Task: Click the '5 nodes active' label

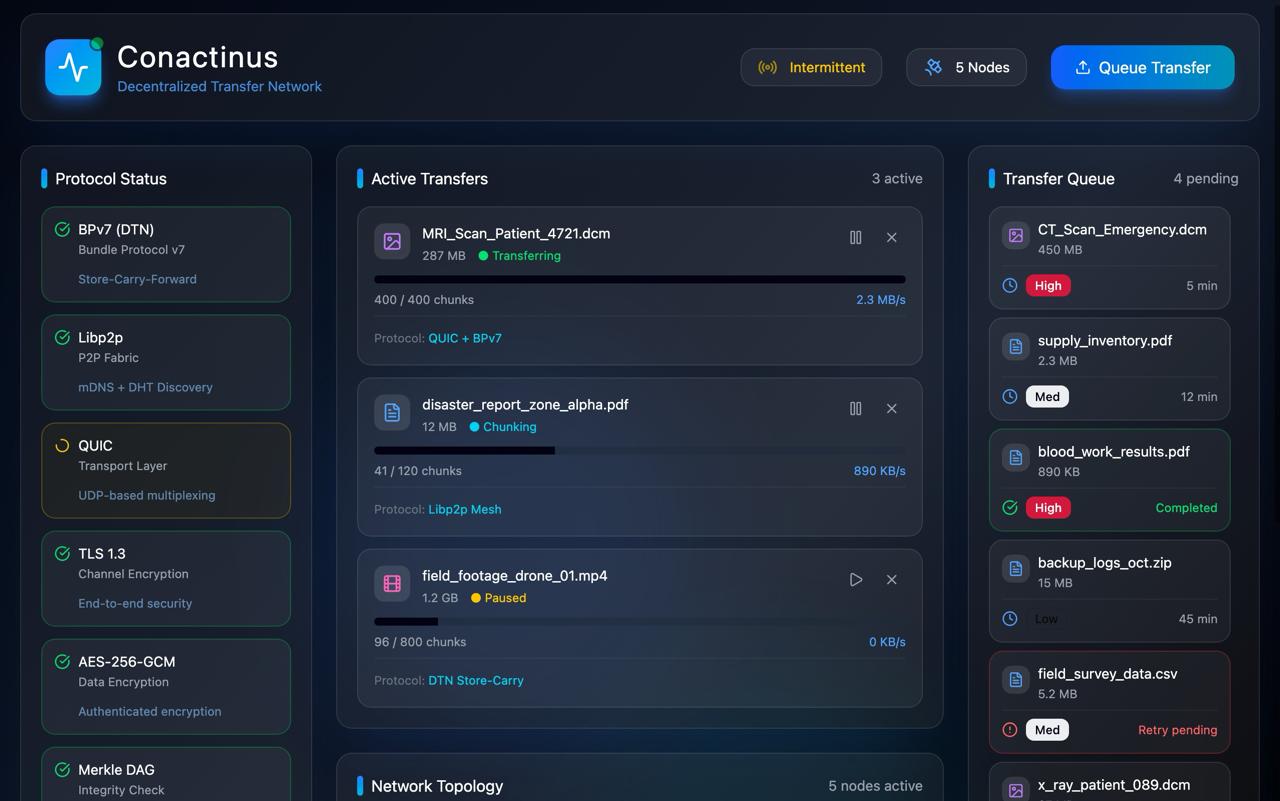Action: 875,786
